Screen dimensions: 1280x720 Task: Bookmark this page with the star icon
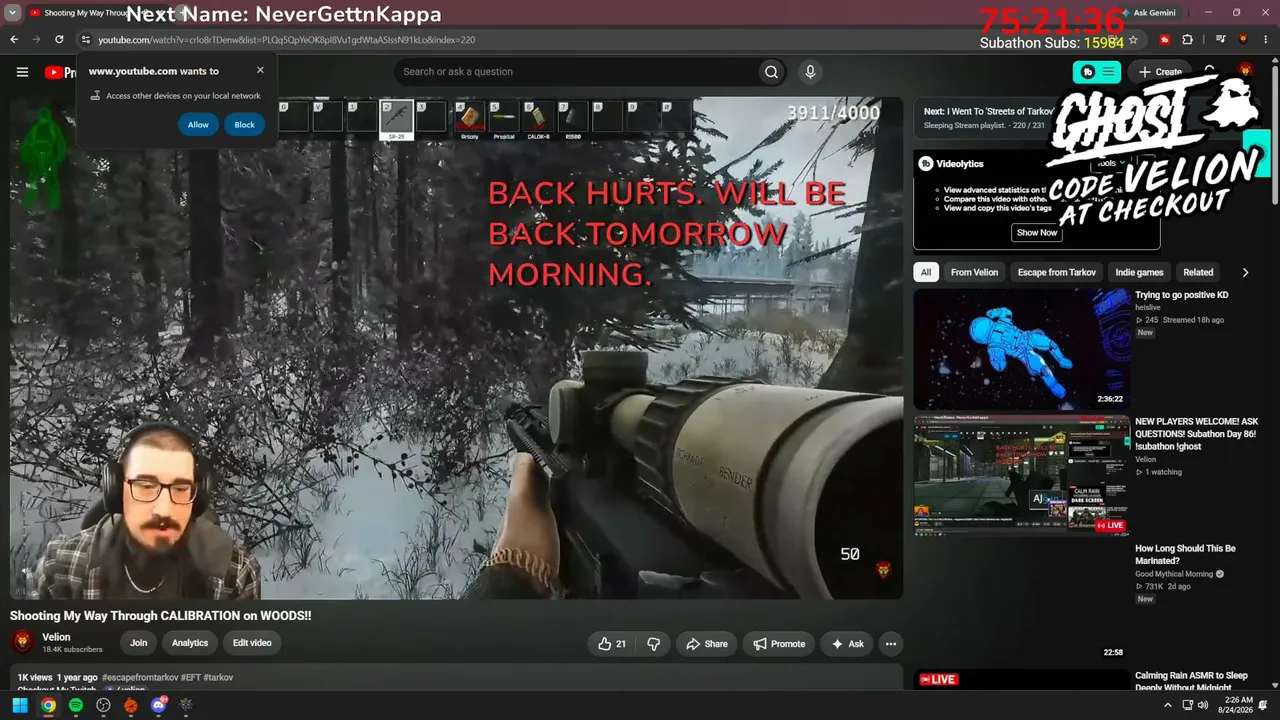click(1133, 40)
